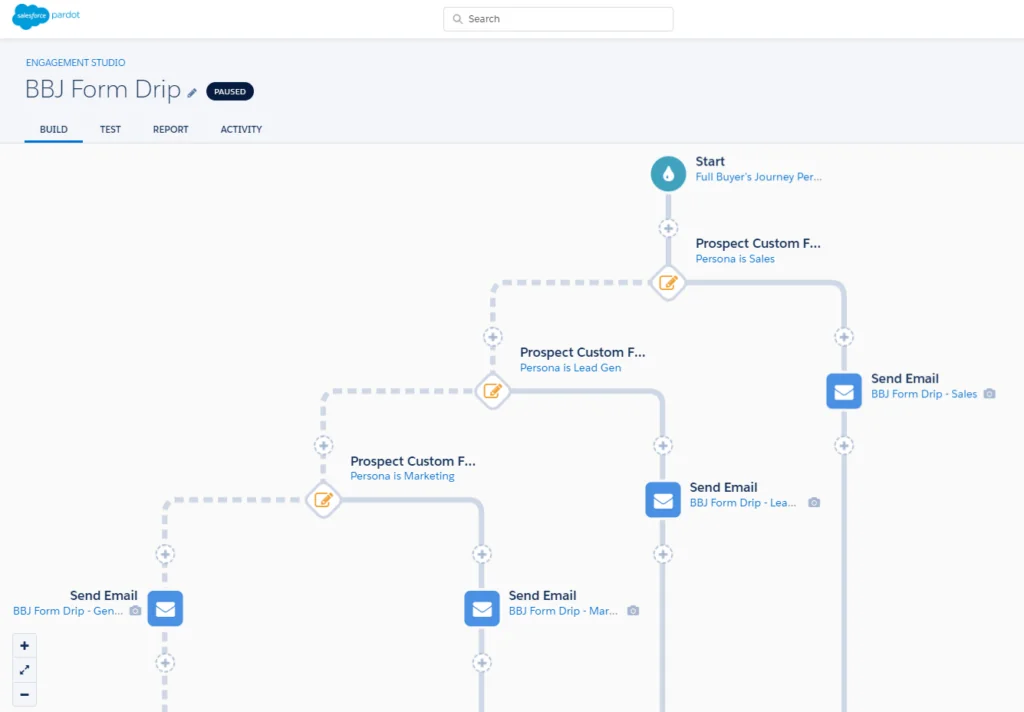
Task: Add a step just below the Sales email
Action: [844, 445]
